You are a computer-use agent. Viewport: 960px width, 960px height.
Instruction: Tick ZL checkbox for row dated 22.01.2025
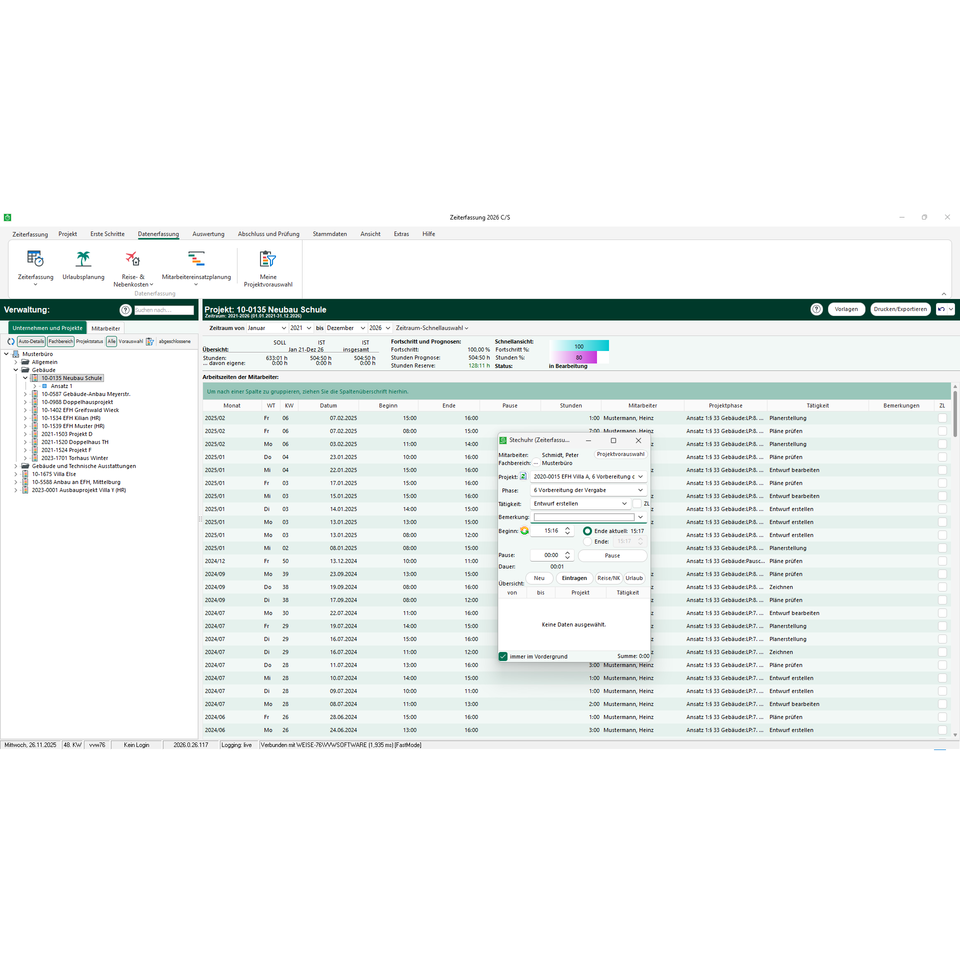(942, 470)
